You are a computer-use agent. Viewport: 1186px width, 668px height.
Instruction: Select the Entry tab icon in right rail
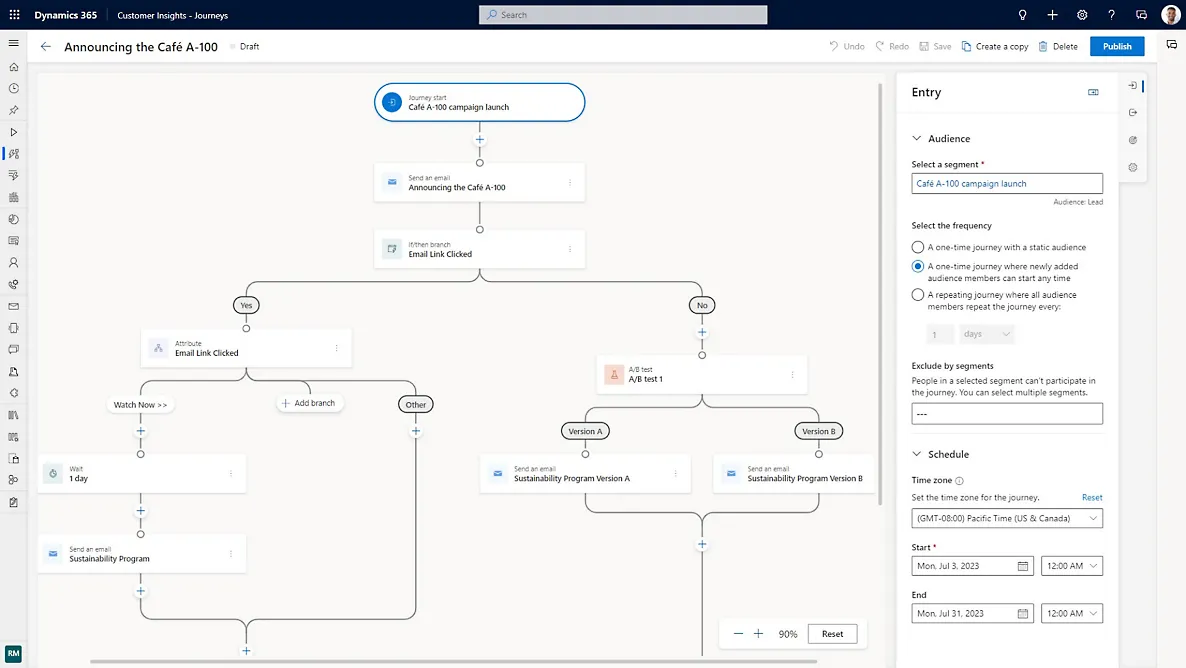(x=1132, y=86)
